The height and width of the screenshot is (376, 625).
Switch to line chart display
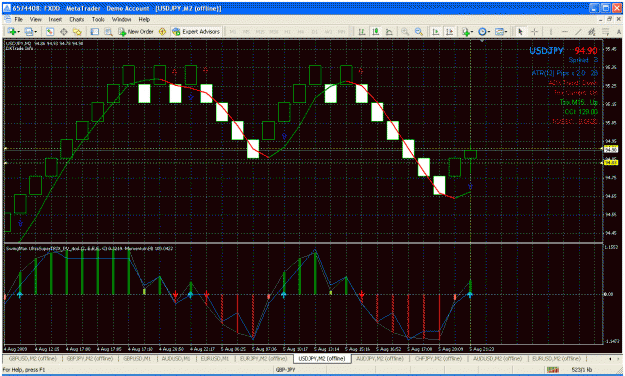point(389,31)
